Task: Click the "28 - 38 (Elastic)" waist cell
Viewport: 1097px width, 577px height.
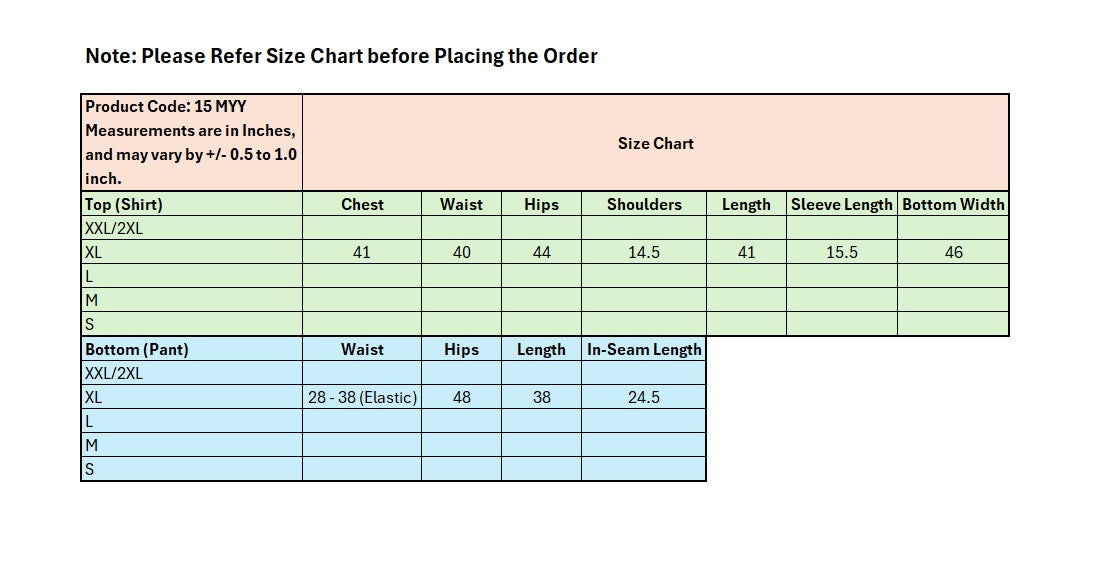Action: pyautogui.click(x=362, y=397)
